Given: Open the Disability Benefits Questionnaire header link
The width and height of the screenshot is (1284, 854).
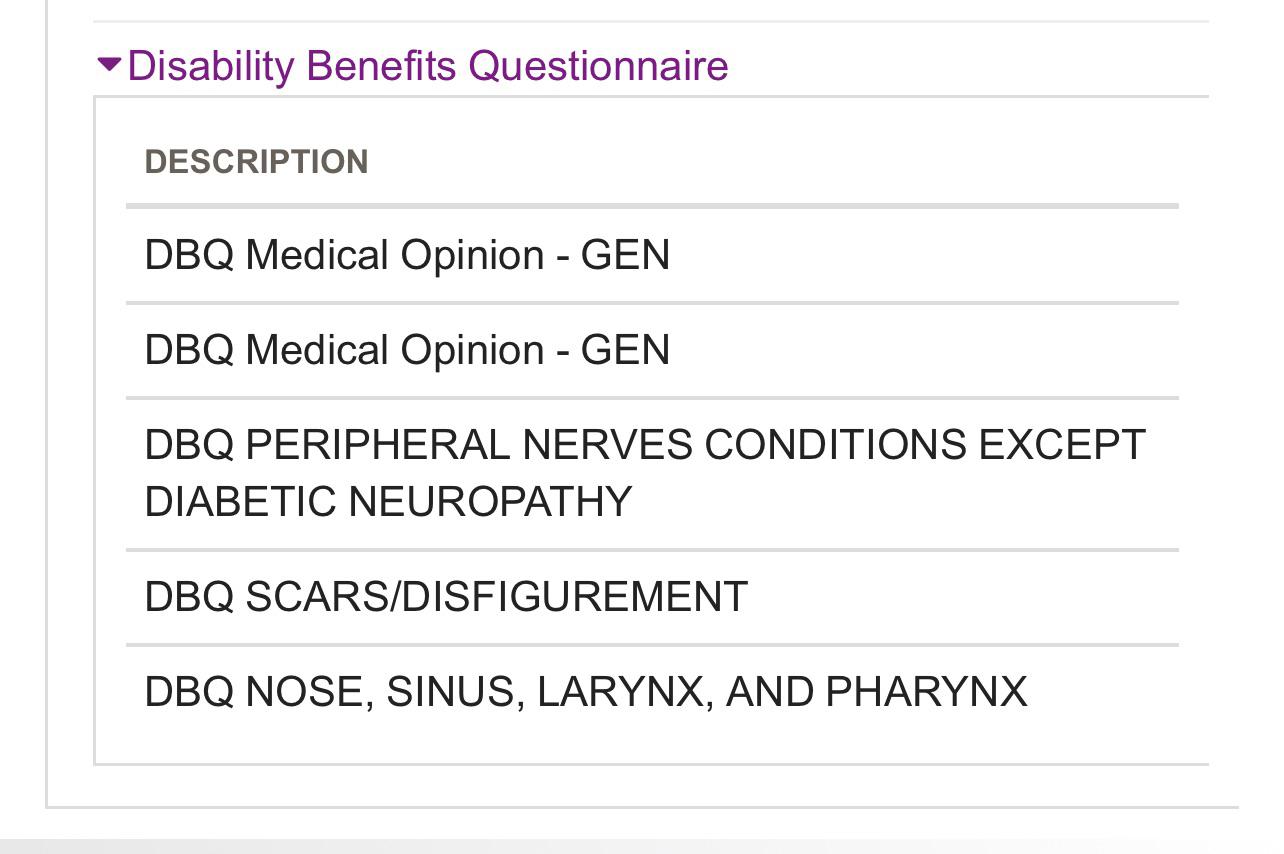Looking at the screenshot, I should (428, 66).
